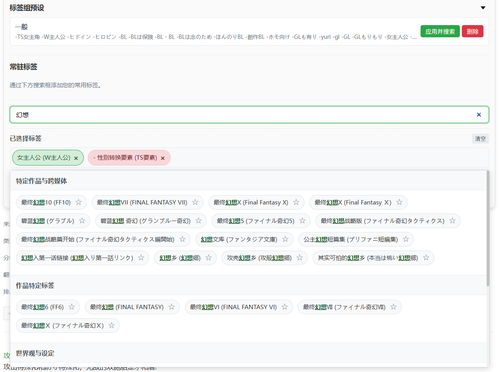Click the red delete preset button
500x372 pixels.
(x=472, y=31)
